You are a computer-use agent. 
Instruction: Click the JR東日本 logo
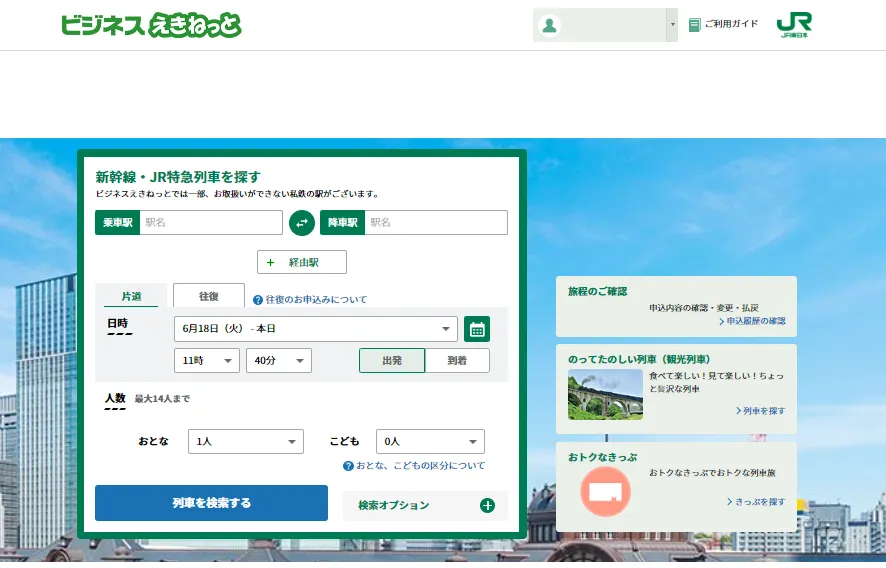794,25
